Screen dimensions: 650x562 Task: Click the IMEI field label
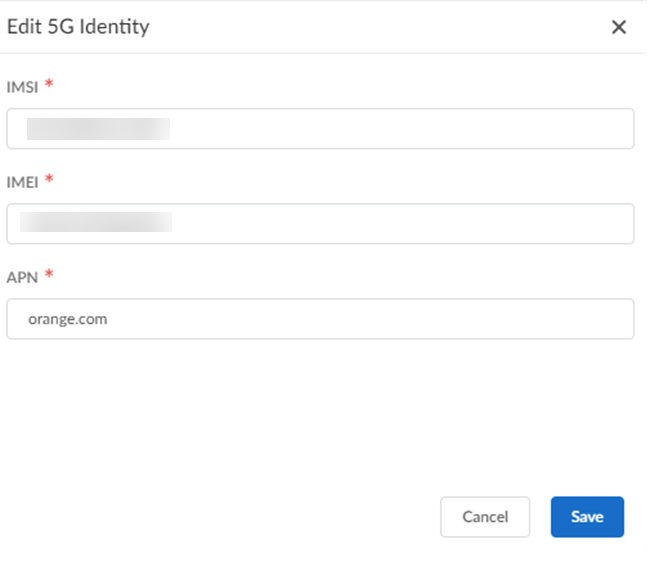tap(22, 181)
